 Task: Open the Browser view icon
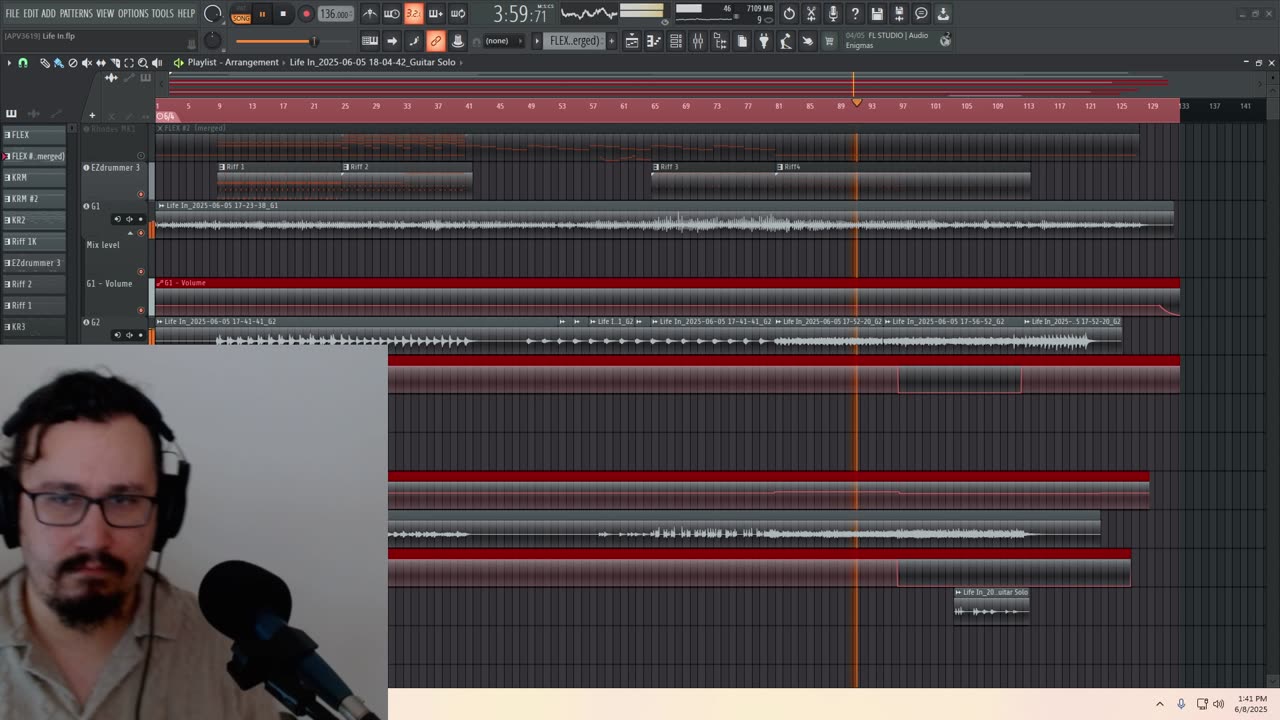point(720,41)
